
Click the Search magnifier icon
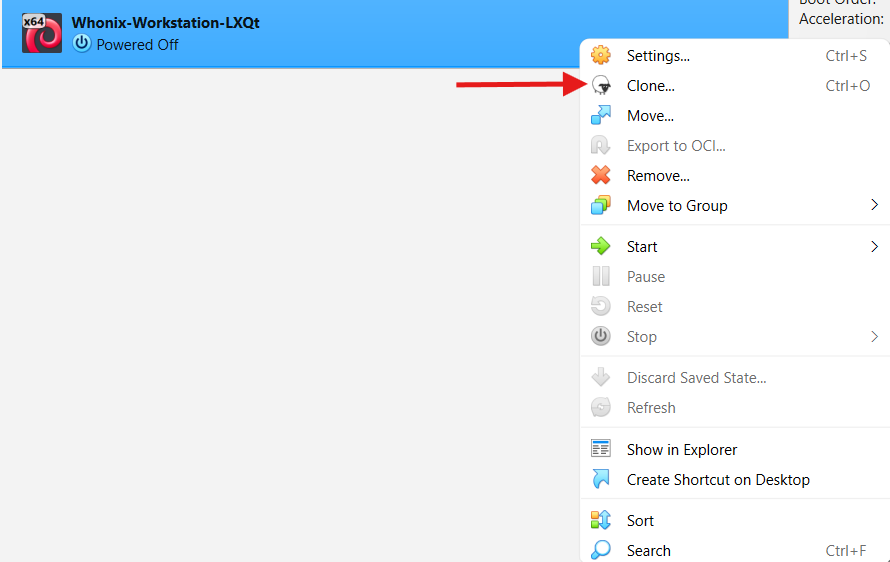pos(601,551)
